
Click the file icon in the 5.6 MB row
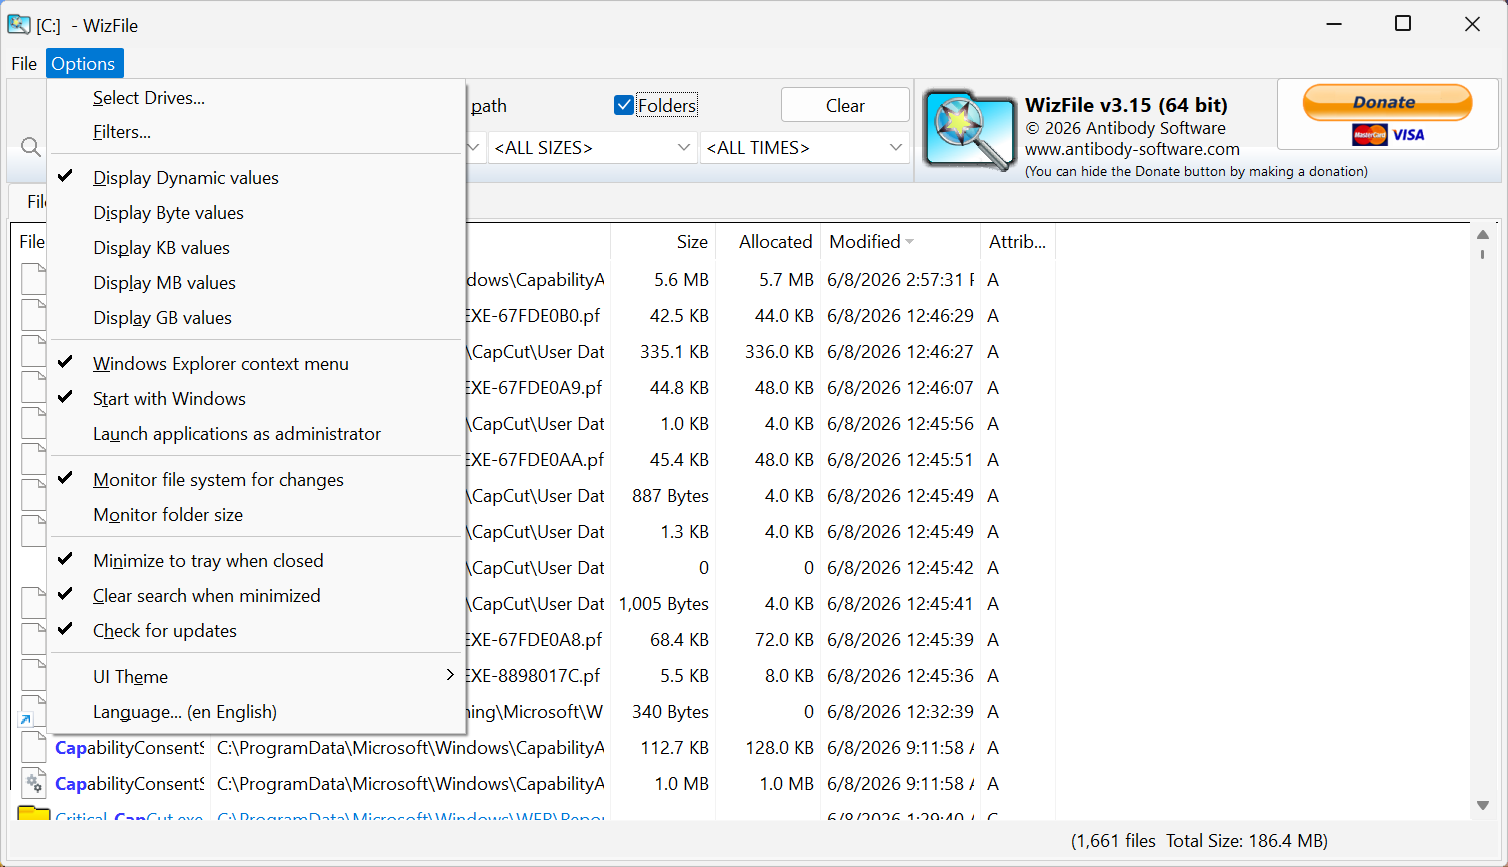[x=34, y=279]
